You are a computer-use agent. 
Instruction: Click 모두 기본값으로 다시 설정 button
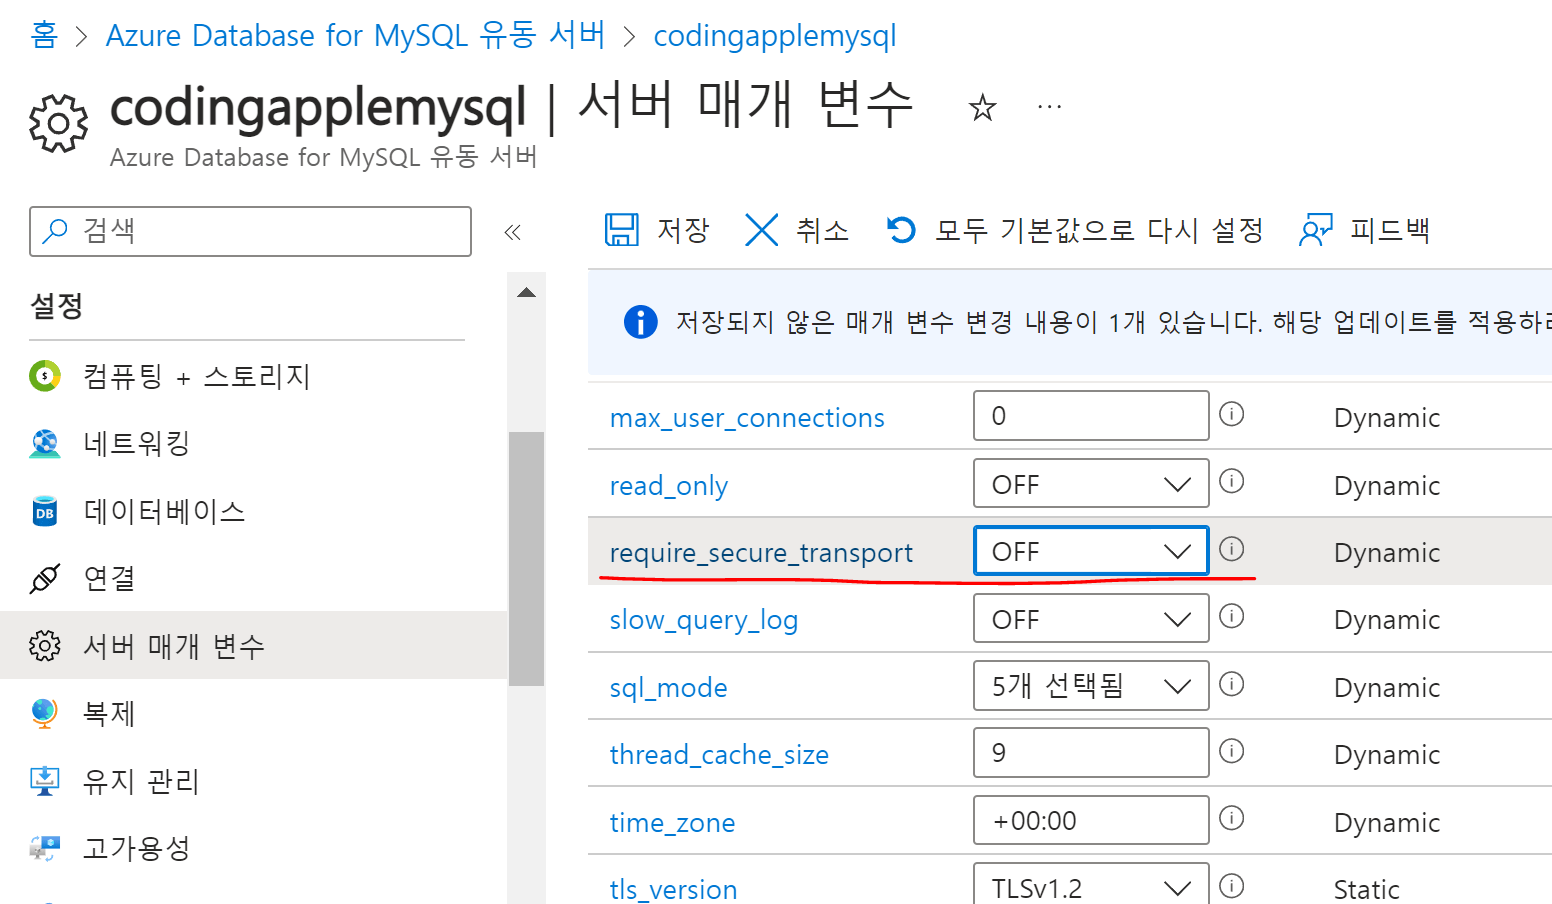[x=1099, y=230]
